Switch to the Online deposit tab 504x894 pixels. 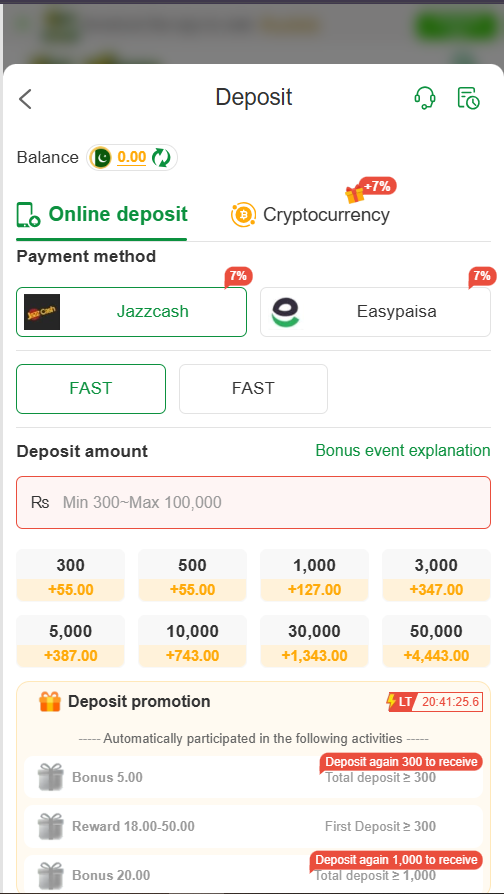(x=101, y=215)
